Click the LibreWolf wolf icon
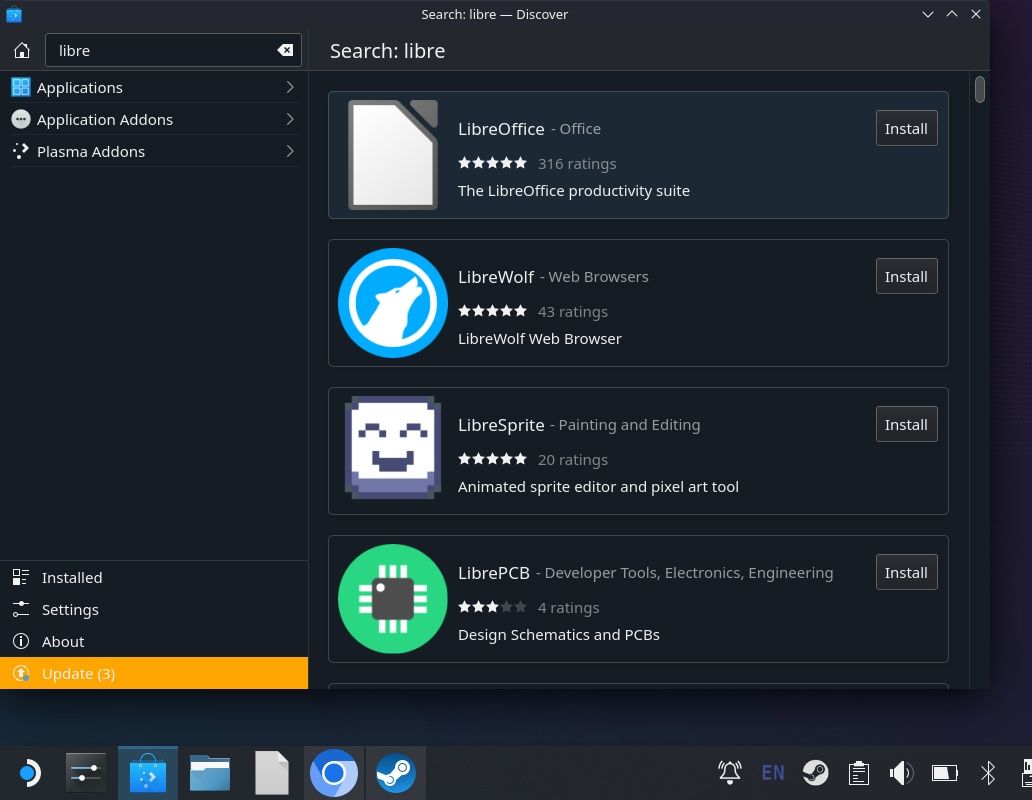Viewport: 1032px width, 800px height. click(x=392, y=302)
